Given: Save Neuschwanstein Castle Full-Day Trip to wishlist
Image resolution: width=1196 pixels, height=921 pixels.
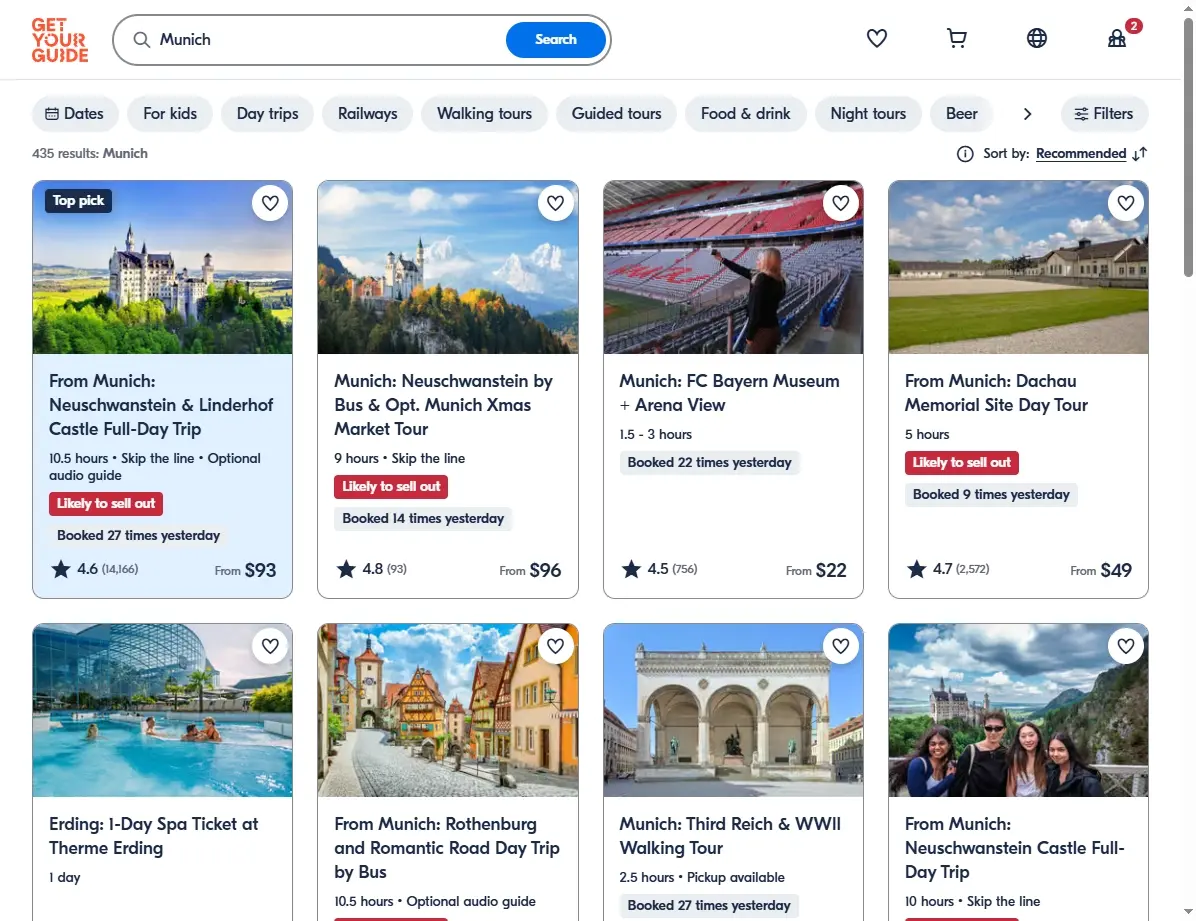Looking at the screenshot, I should tap(1126, 646).
